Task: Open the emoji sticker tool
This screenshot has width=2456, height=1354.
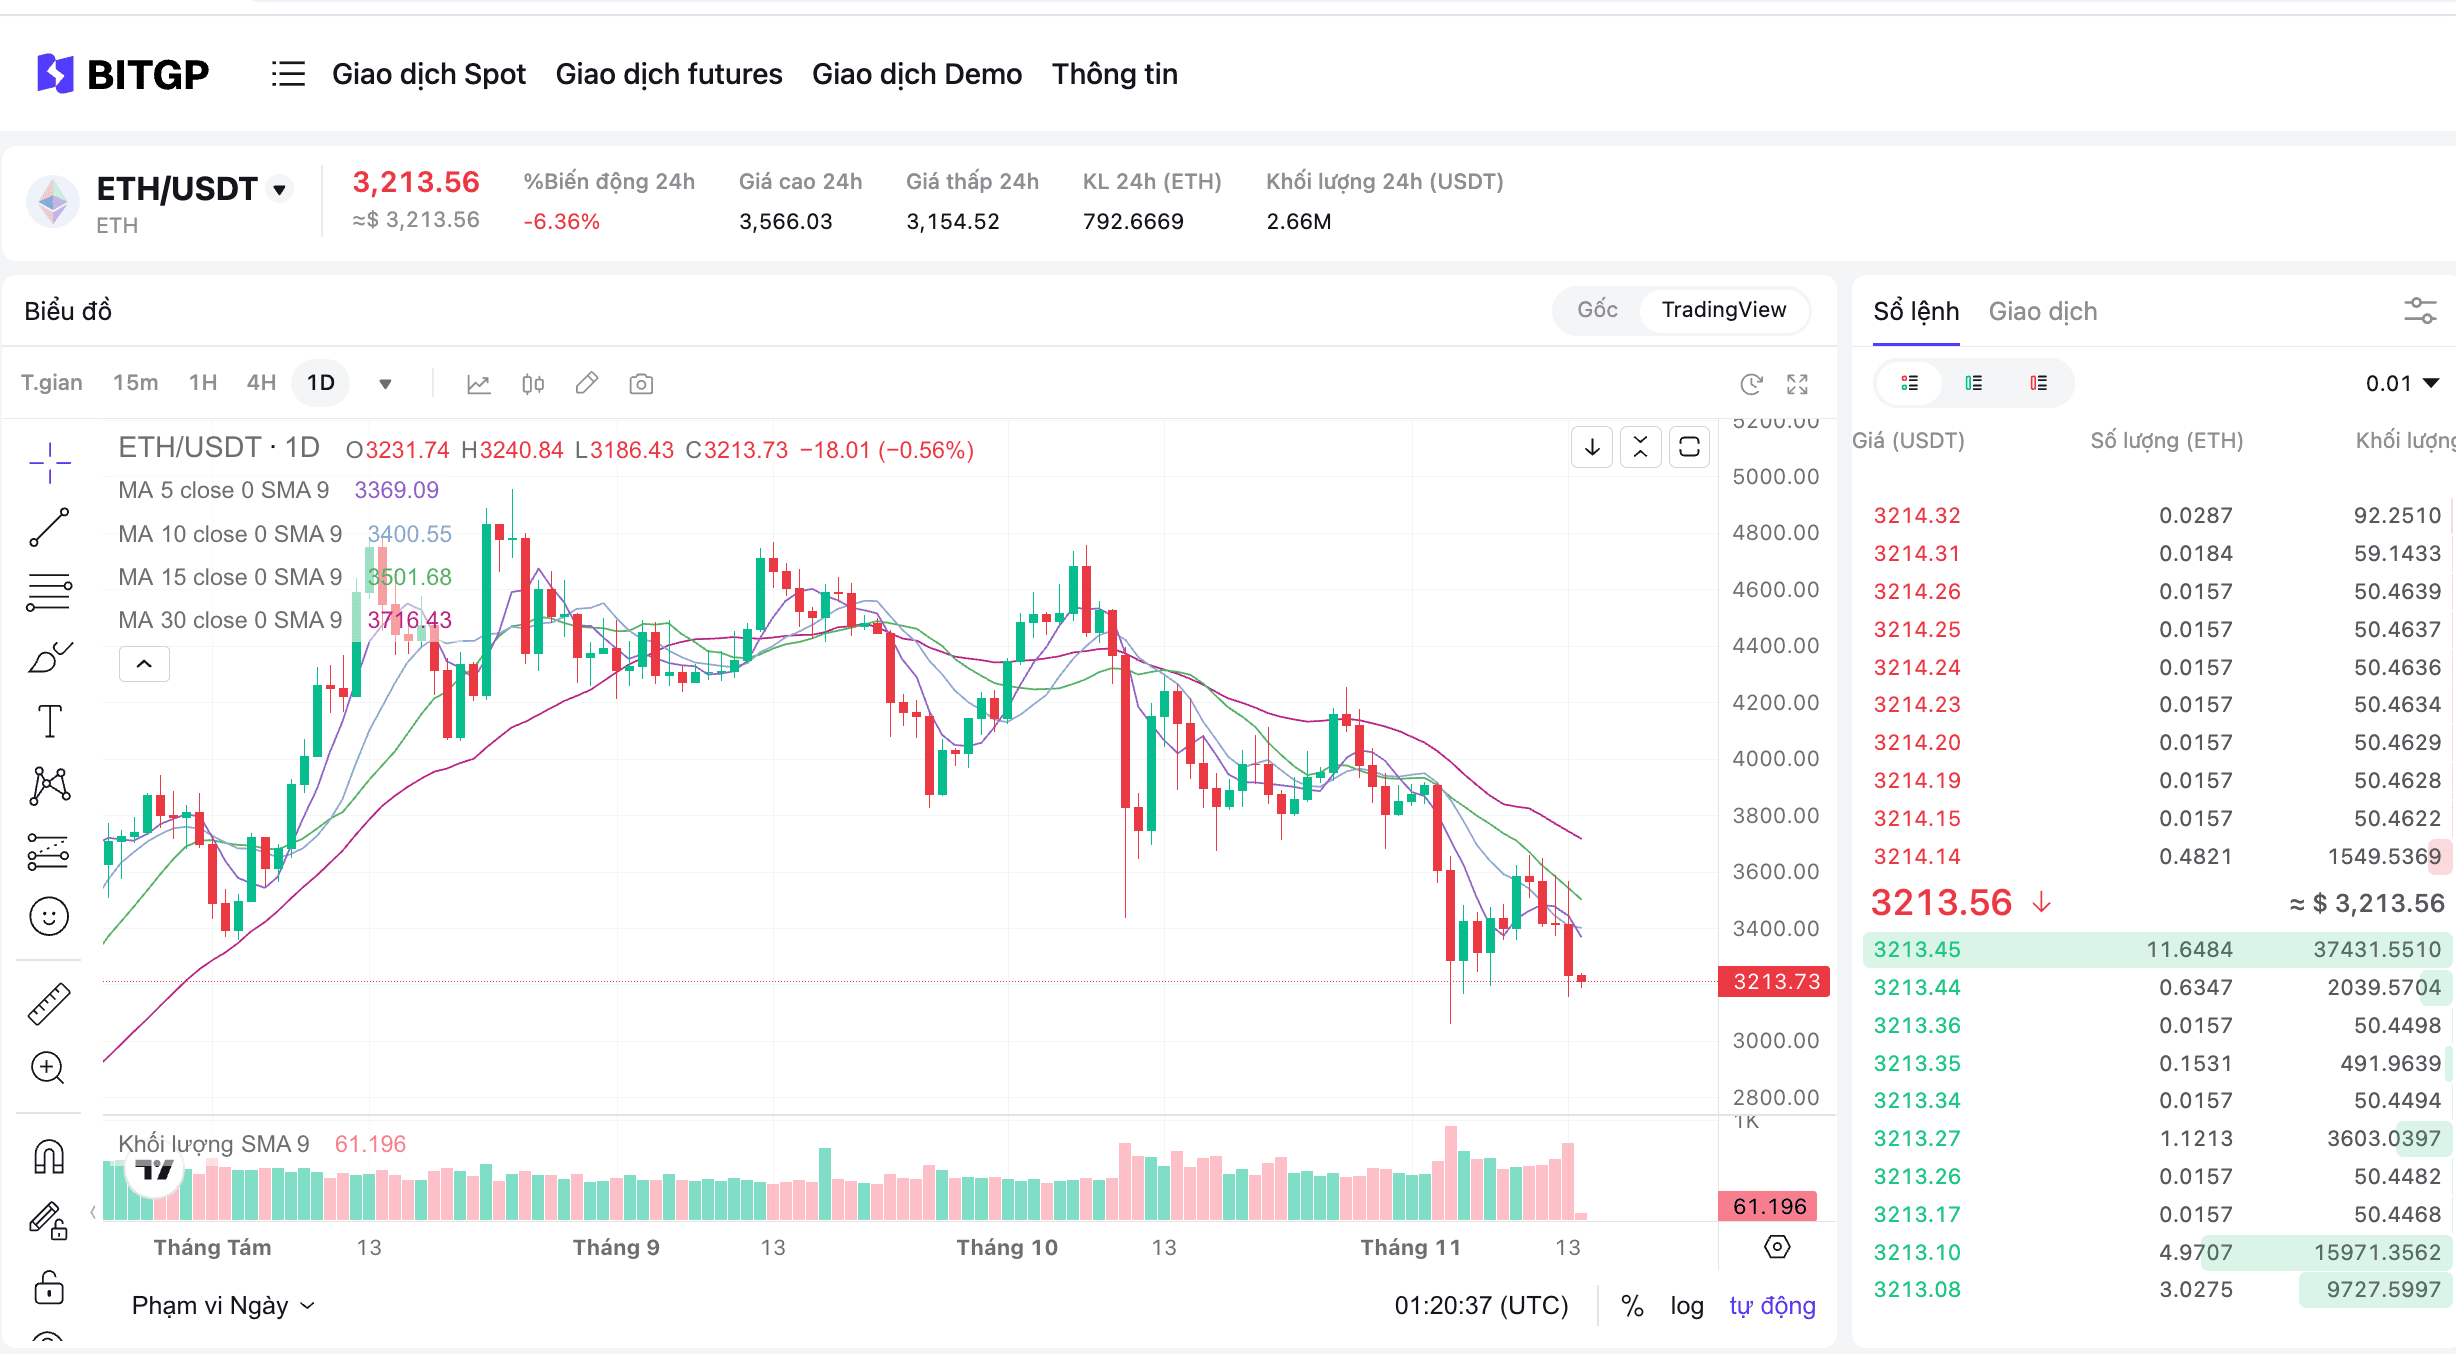Action: pyautogui.click(x=49, y=916)
